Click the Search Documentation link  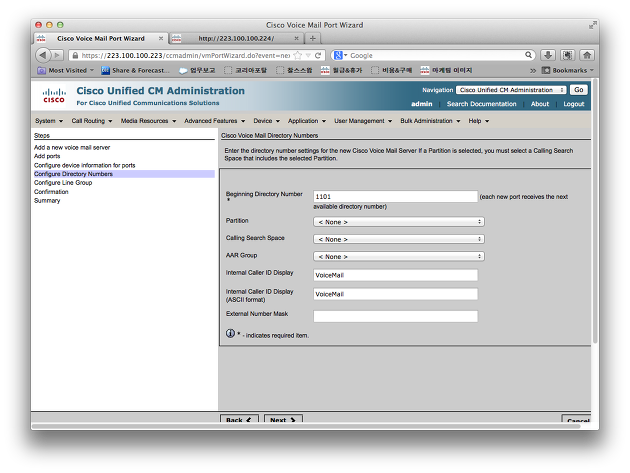481,104
